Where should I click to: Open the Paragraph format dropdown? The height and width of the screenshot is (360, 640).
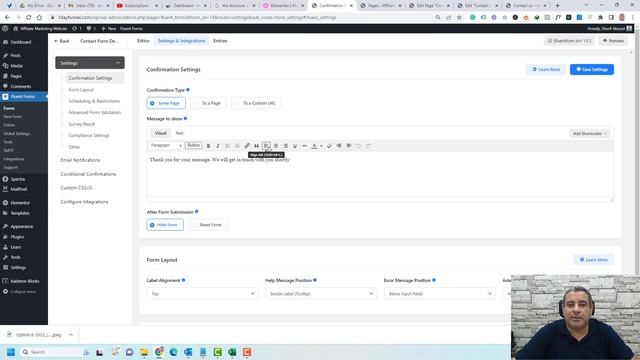point(166,145)
